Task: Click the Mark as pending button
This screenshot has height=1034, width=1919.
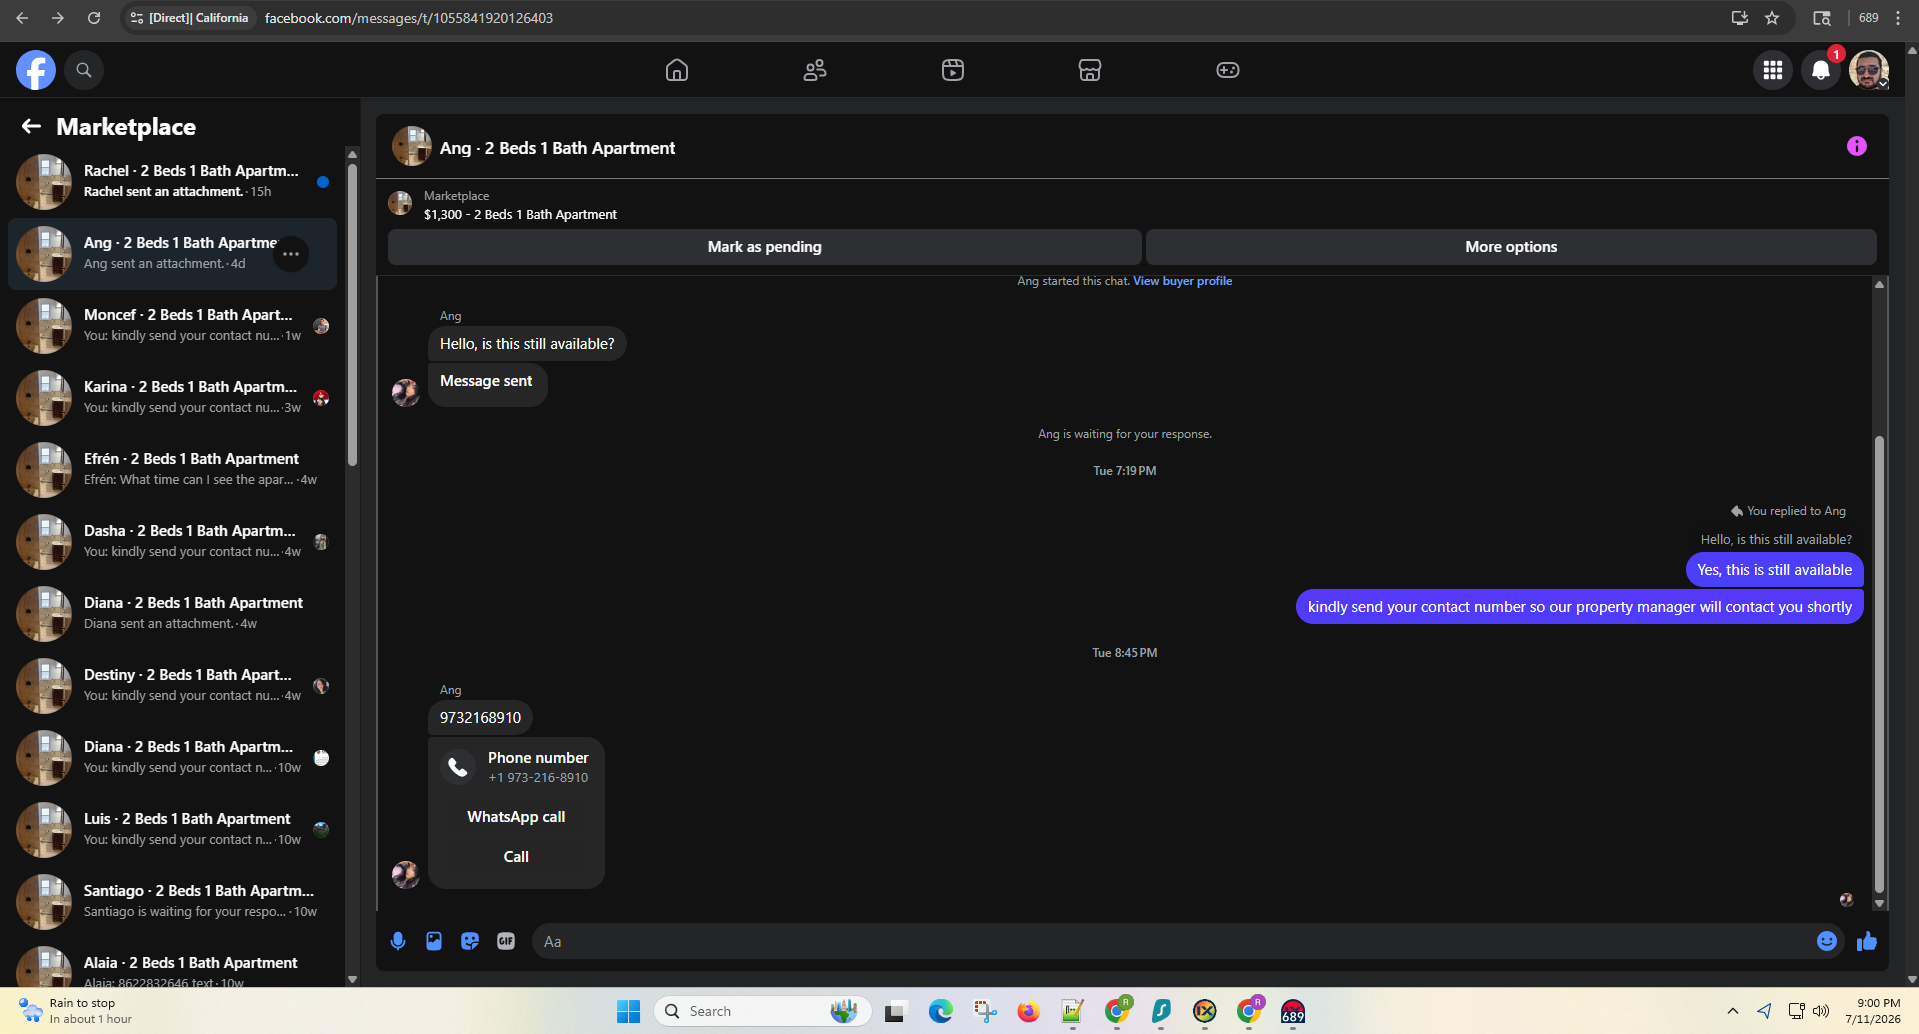Action: pos(764,247)
